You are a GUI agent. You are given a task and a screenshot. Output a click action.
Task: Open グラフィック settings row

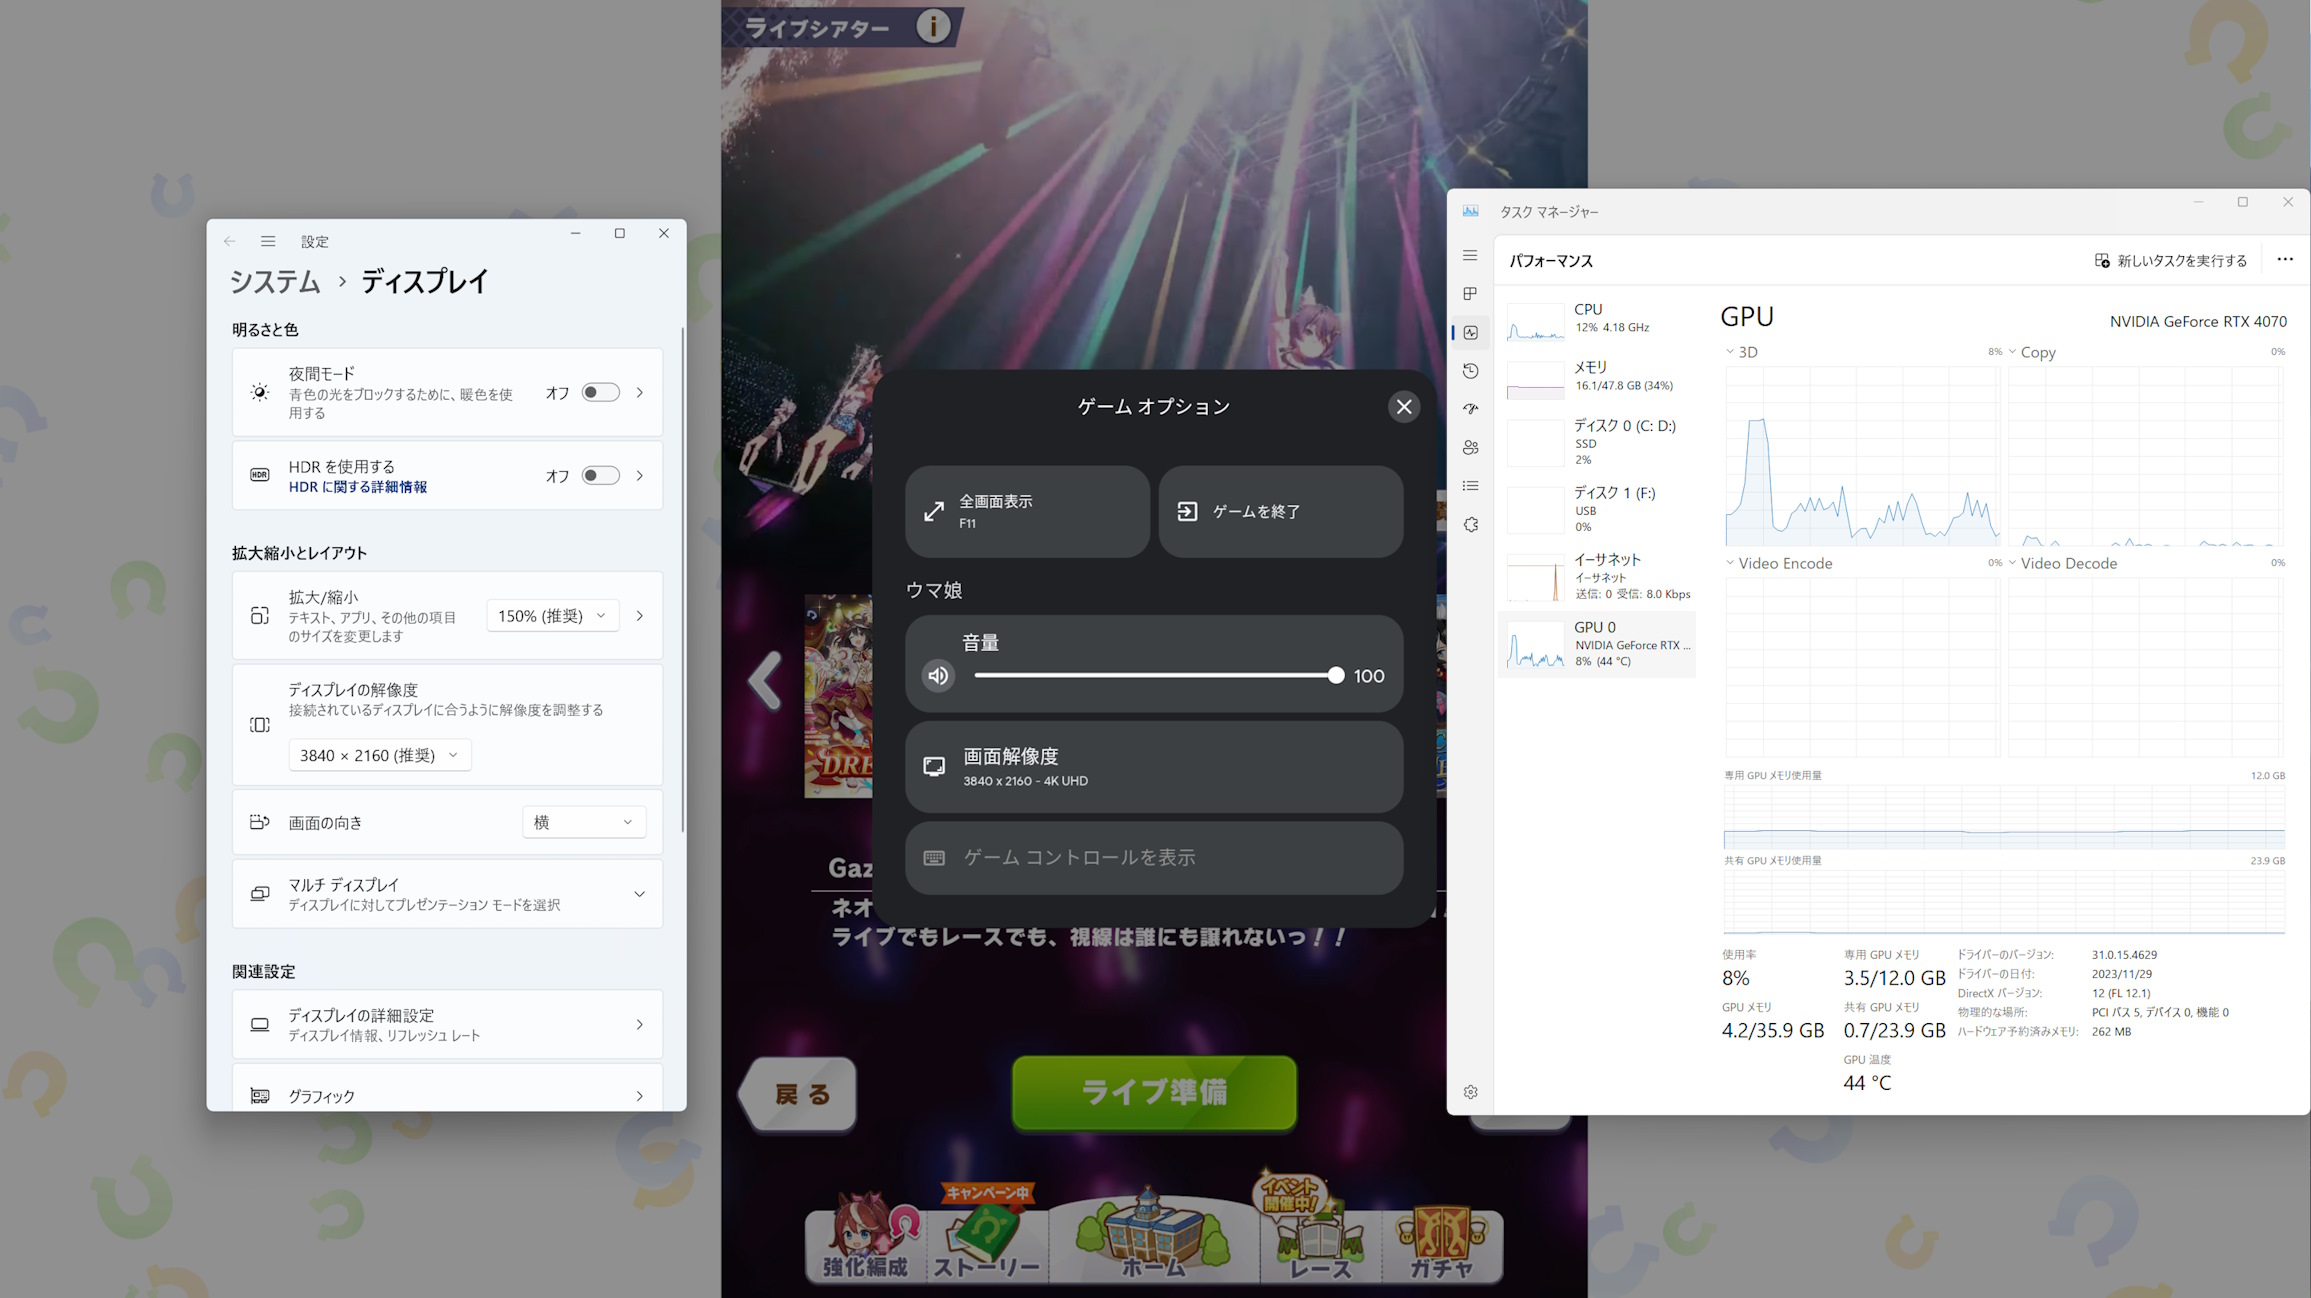coord(447,1090)
